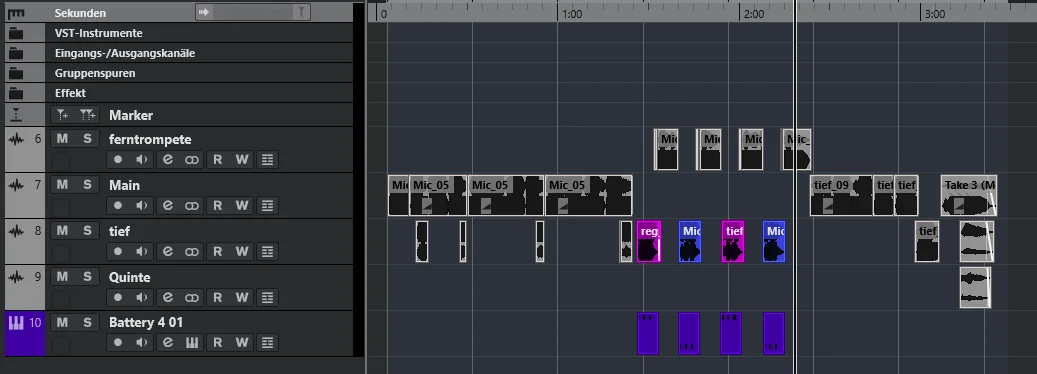Open channel settings for tief track

coord(168,251)
